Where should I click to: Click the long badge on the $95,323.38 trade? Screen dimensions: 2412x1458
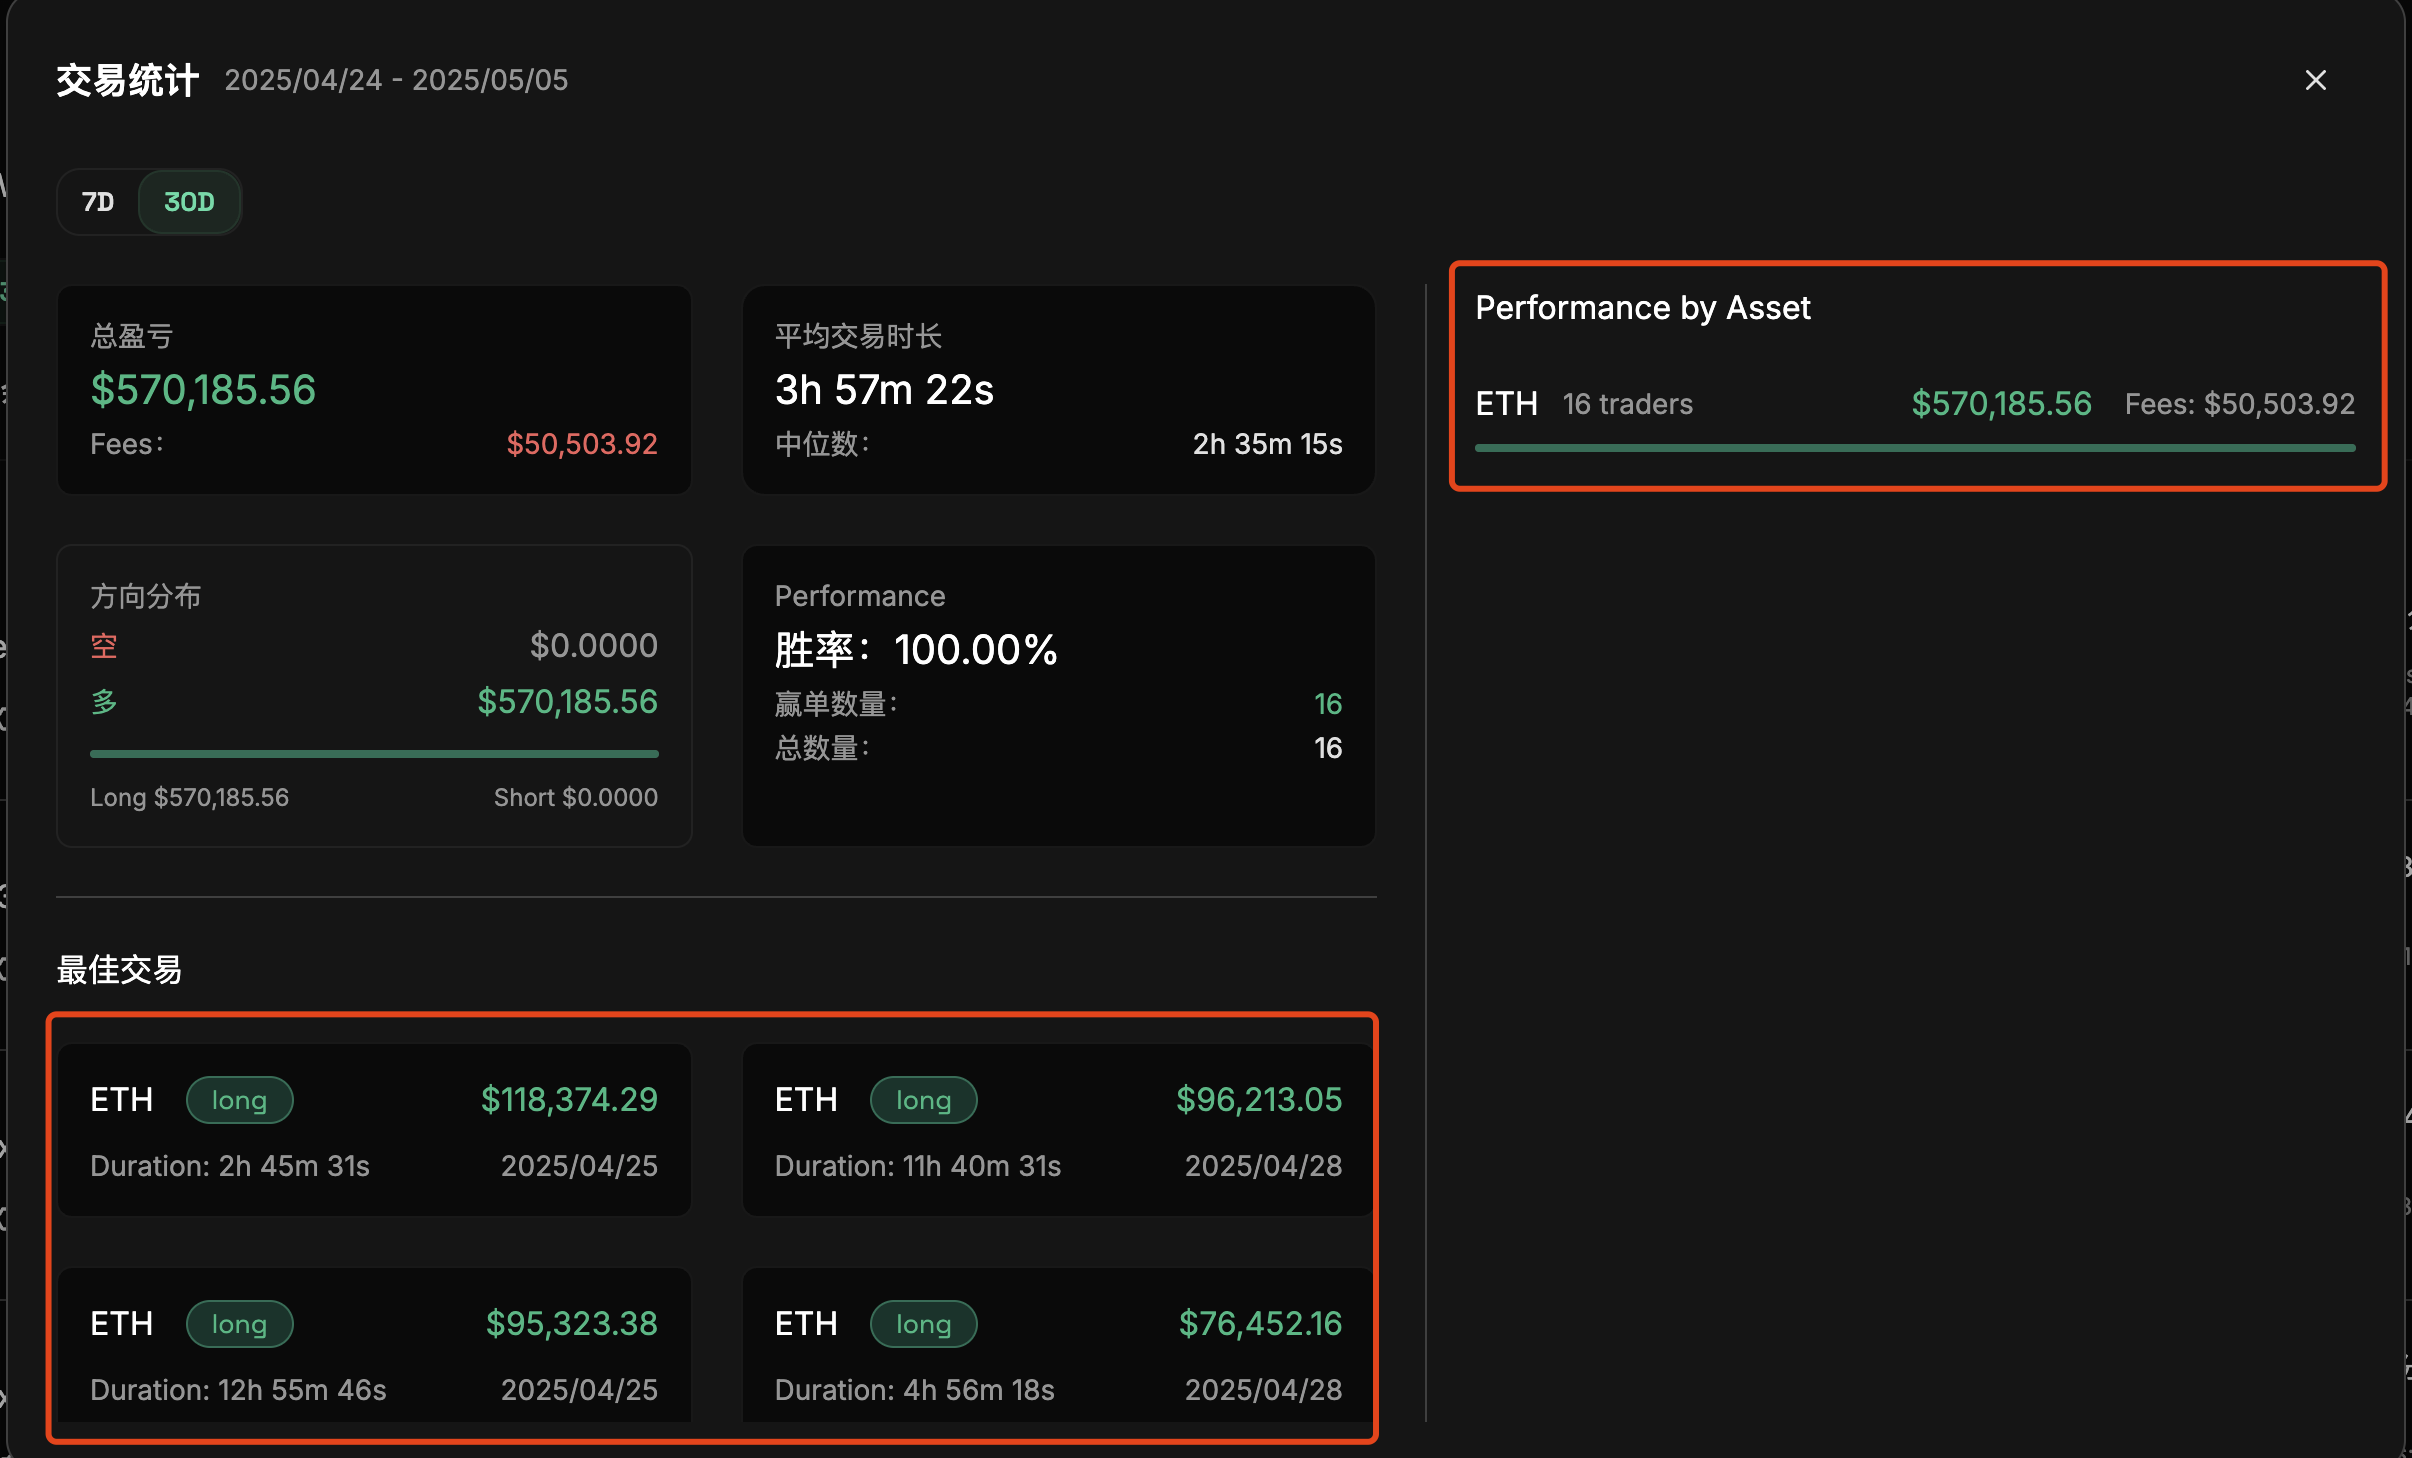239,1324
